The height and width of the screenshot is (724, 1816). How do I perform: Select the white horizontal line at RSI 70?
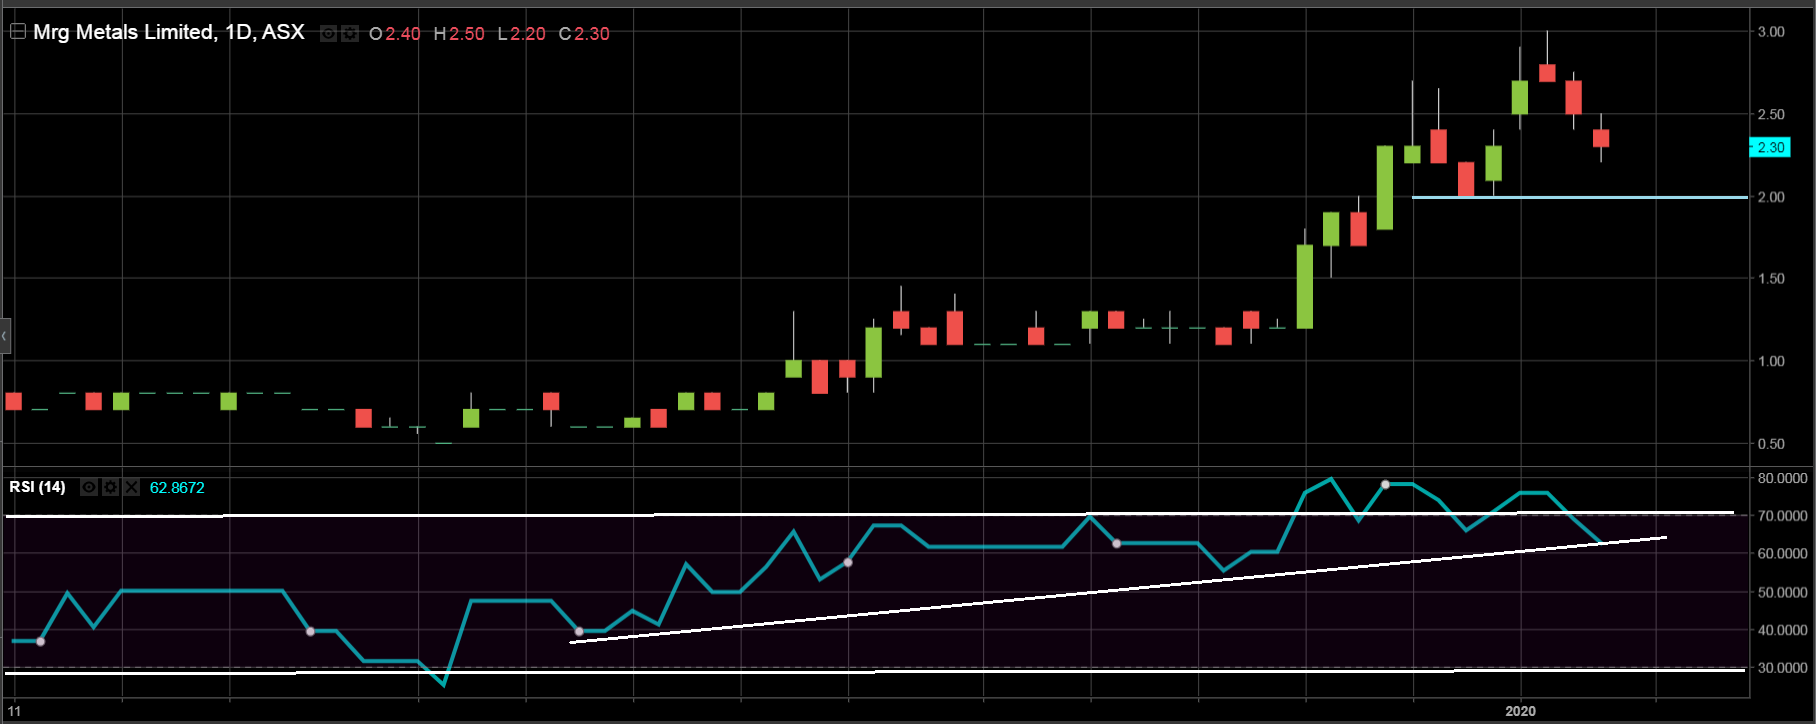(x=870, y=514)
